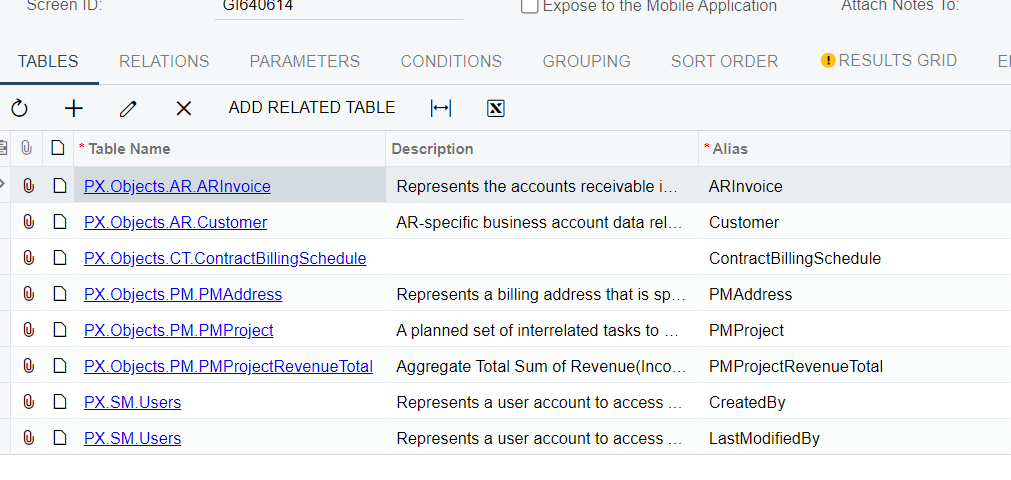This screenshot has width=1011, height=480.
Task: Open PX.Objects.CT.ContractBillingSchedule link
Action: [x=225, y=258]
